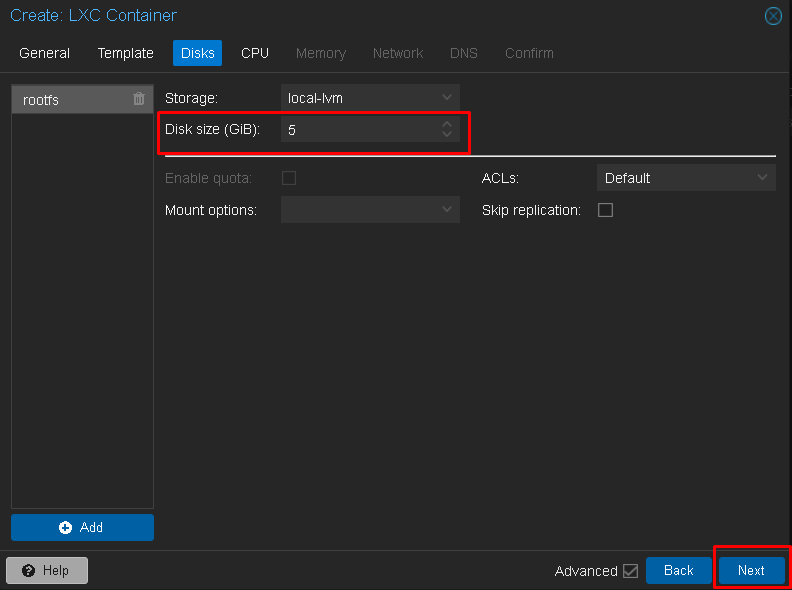Open the Confirm tab
Image resolution: width=792 pixels, height=590 pixels.
529,53
